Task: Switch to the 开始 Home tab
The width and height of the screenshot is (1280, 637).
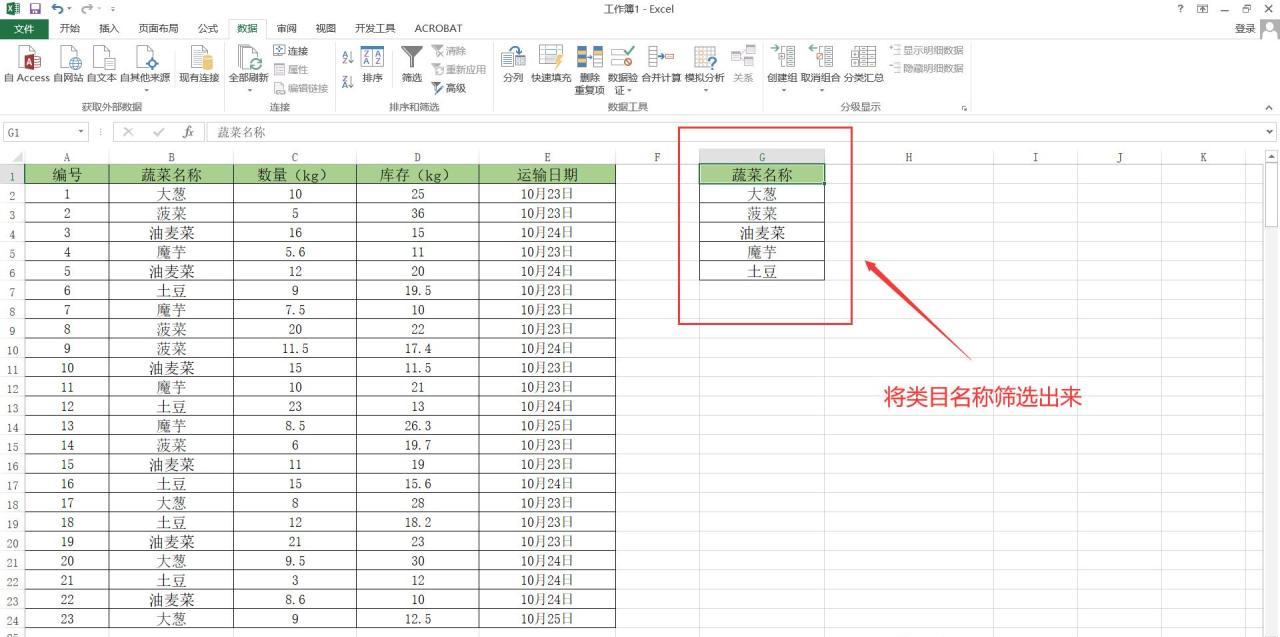Action: [x=70, y=28]
